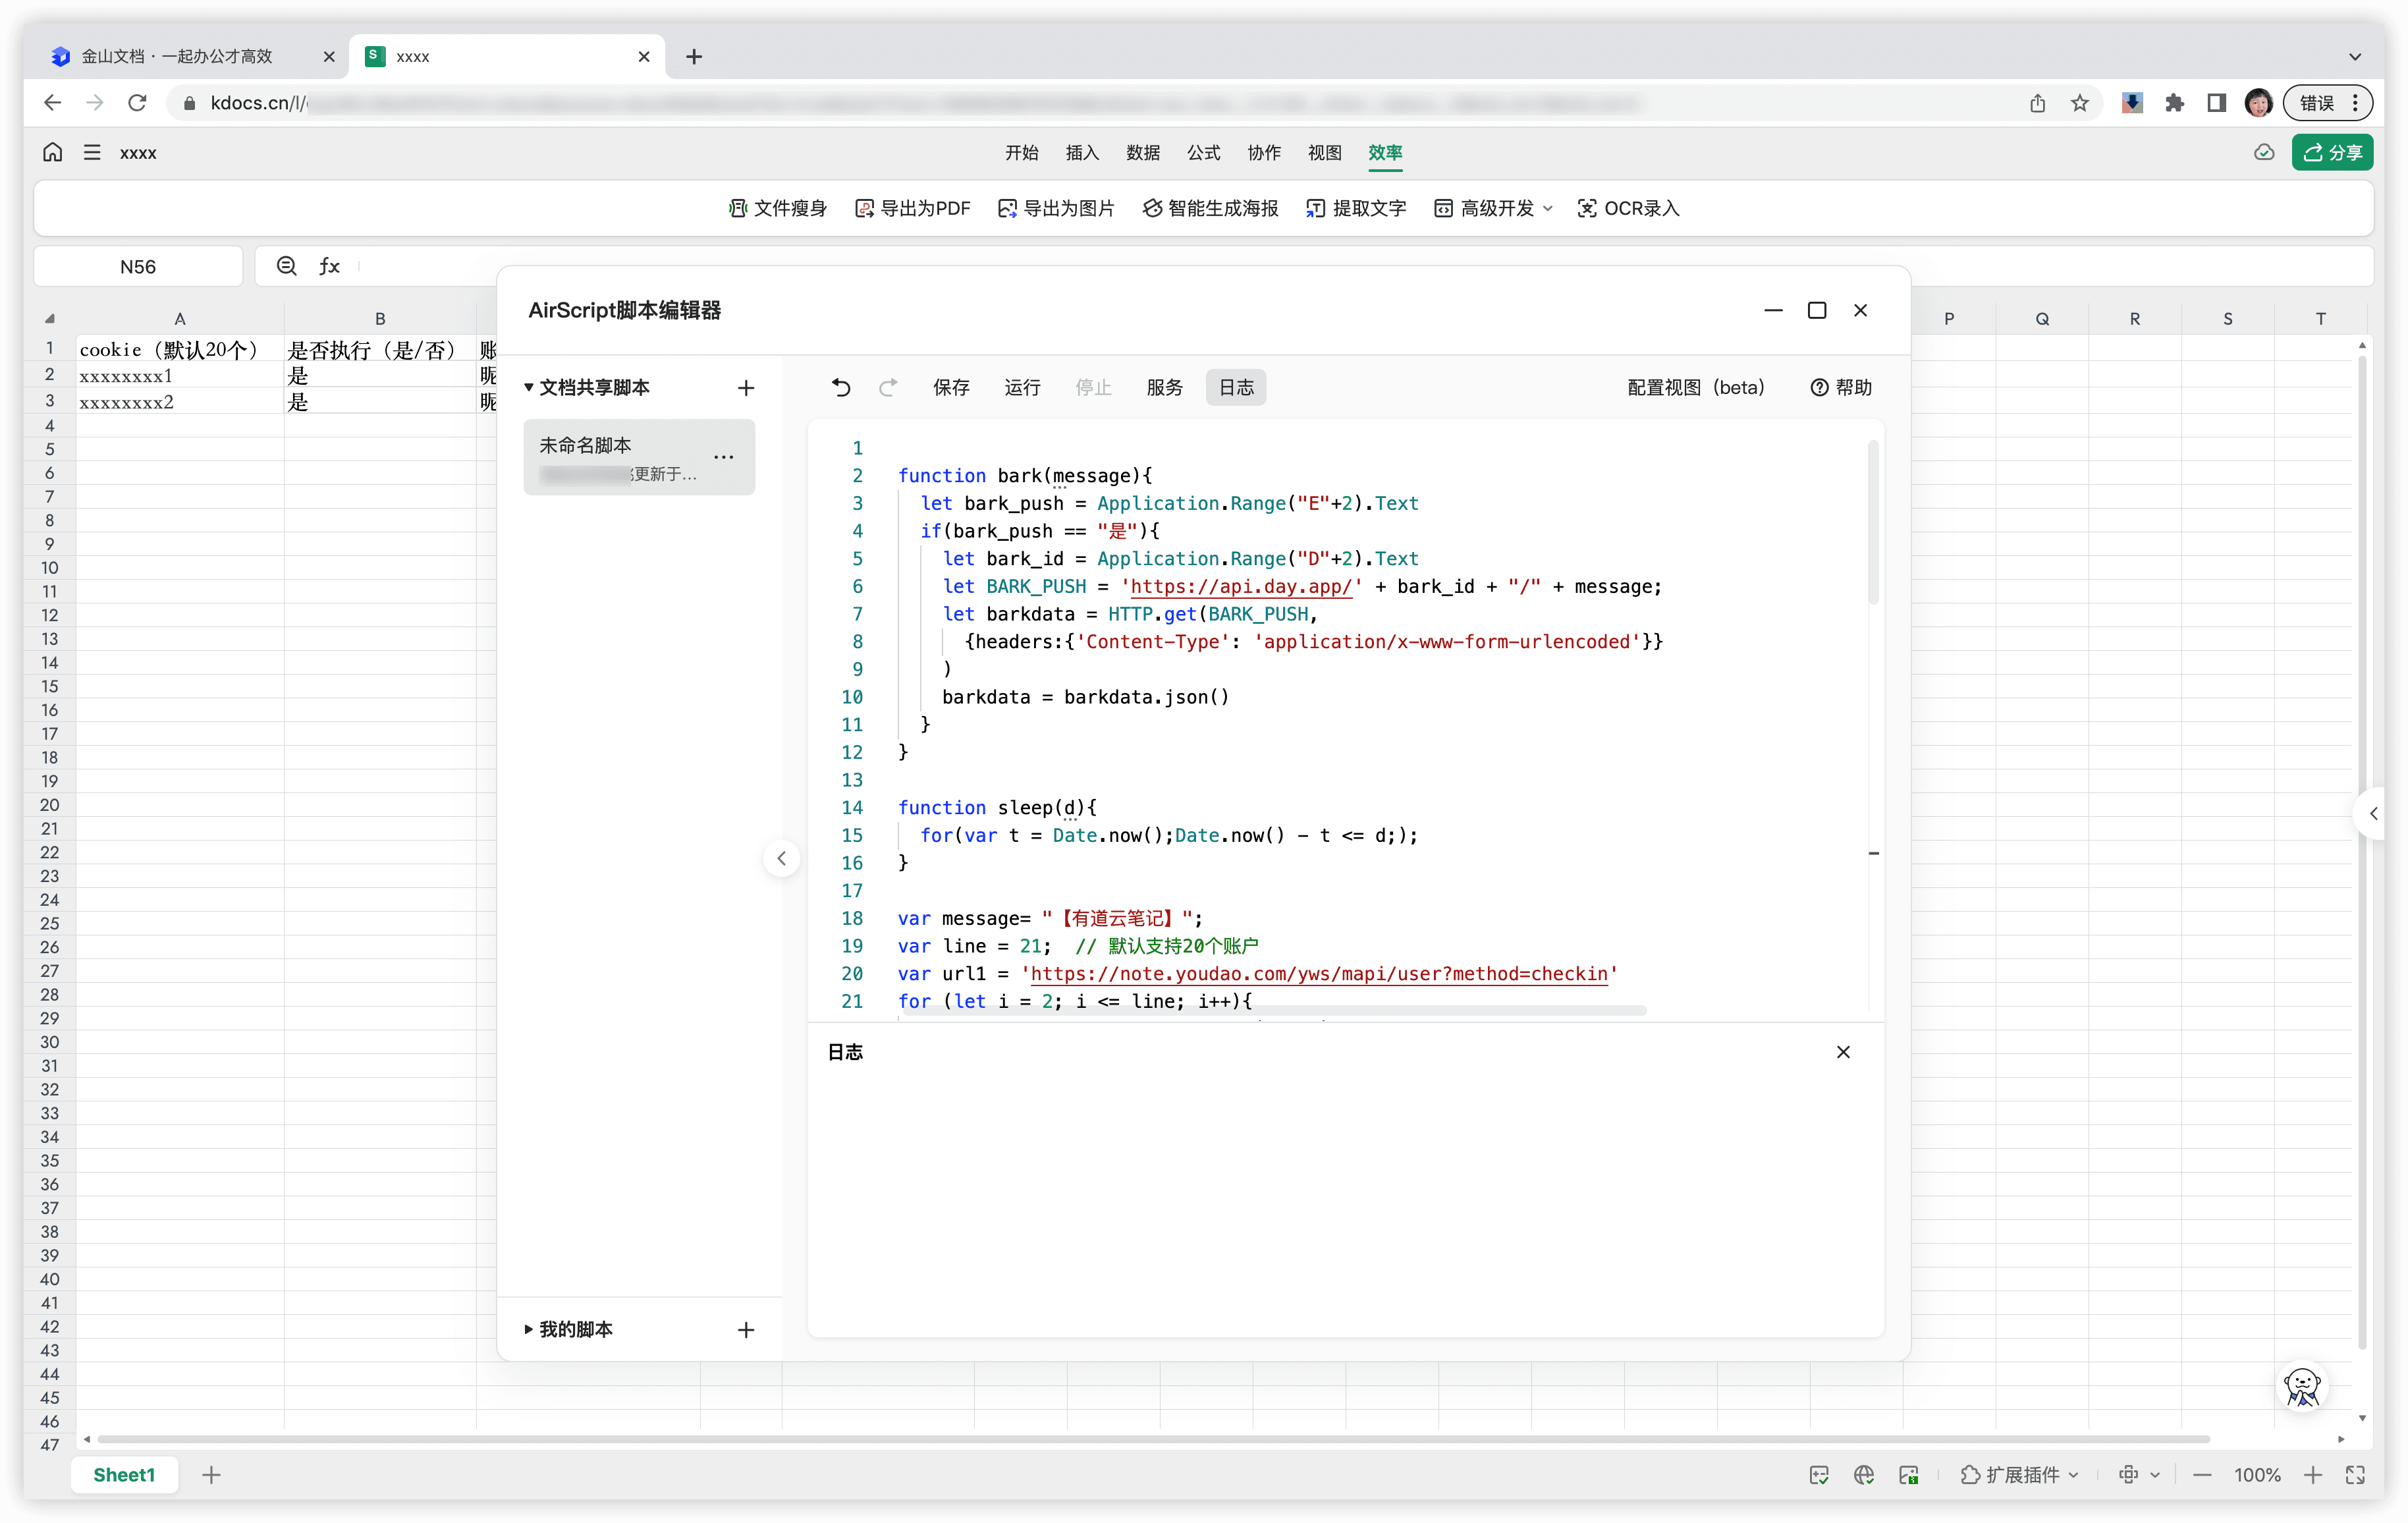
Task: Click the home icon beside document title
Action: click(x=52, y=152)
